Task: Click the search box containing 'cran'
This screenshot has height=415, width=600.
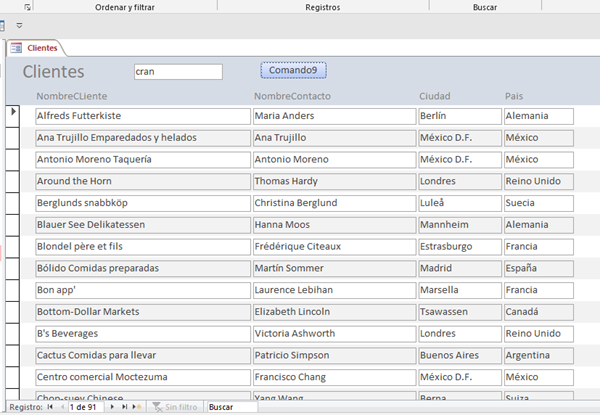Action: pyautogui.click(x=178, y=72)
